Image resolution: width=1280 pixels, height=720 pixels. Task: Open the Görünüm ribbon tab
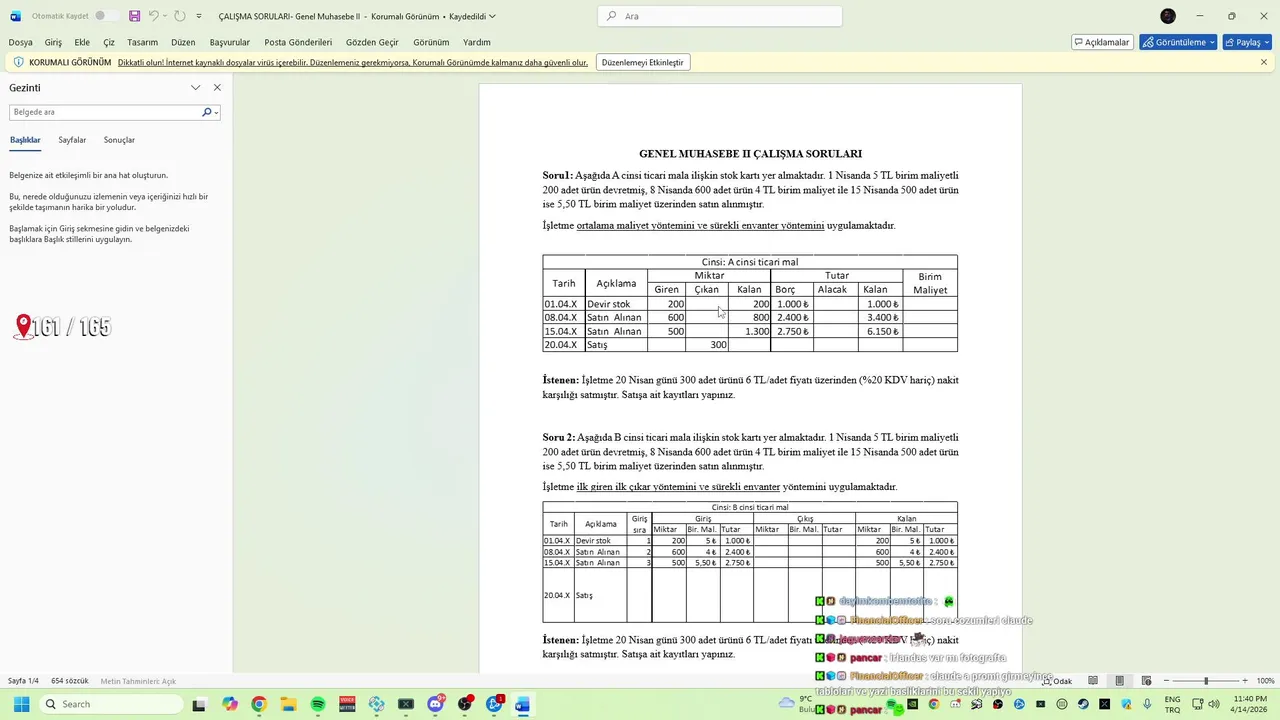[431, 42]
